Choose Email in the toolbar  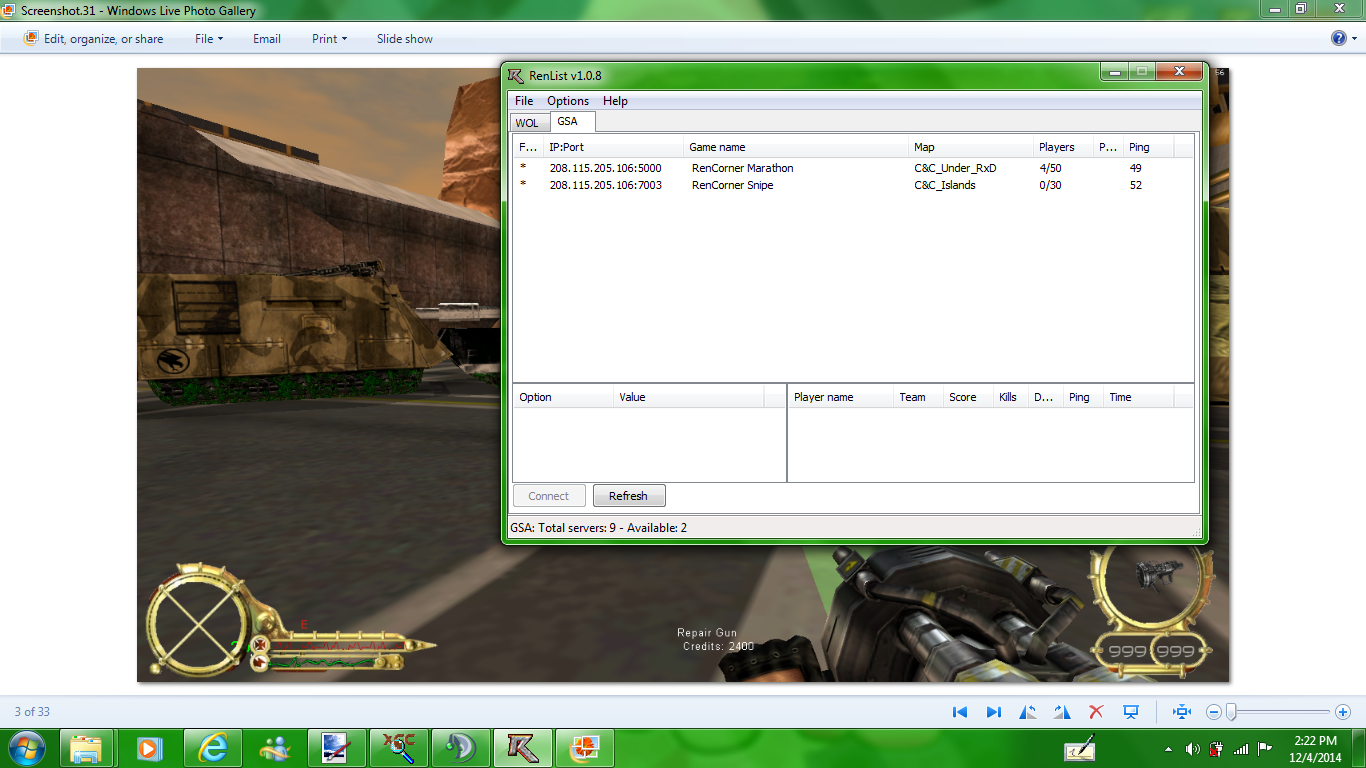tap(266, 39)
